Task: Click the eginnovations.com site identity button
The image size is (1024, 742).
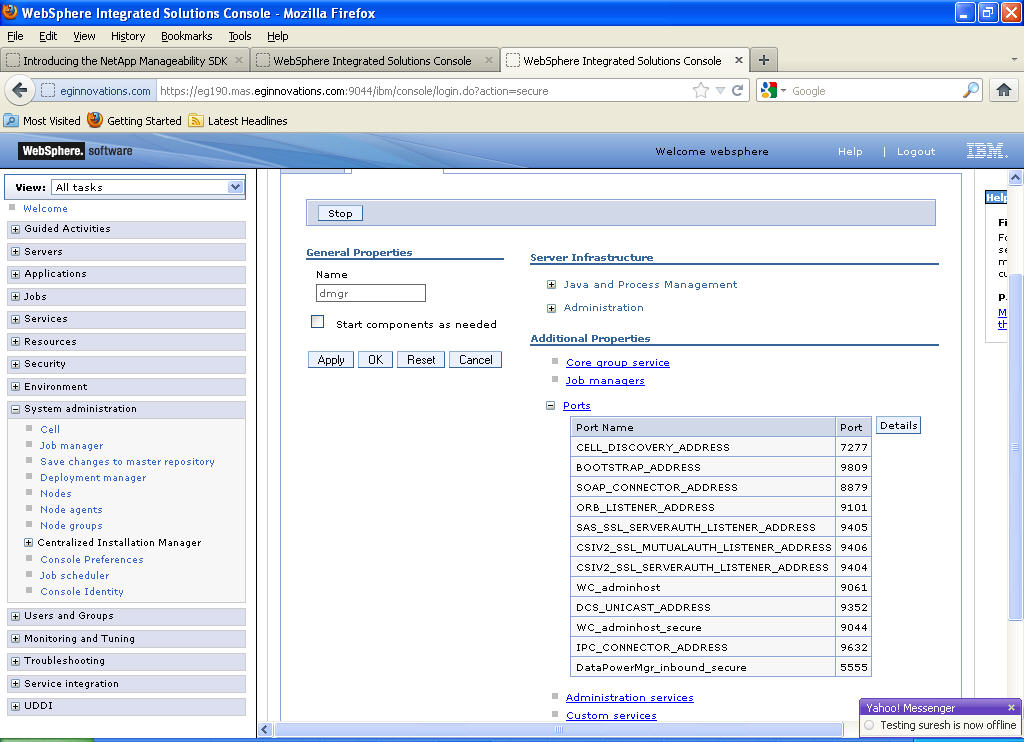Action: tap(95, 91)
